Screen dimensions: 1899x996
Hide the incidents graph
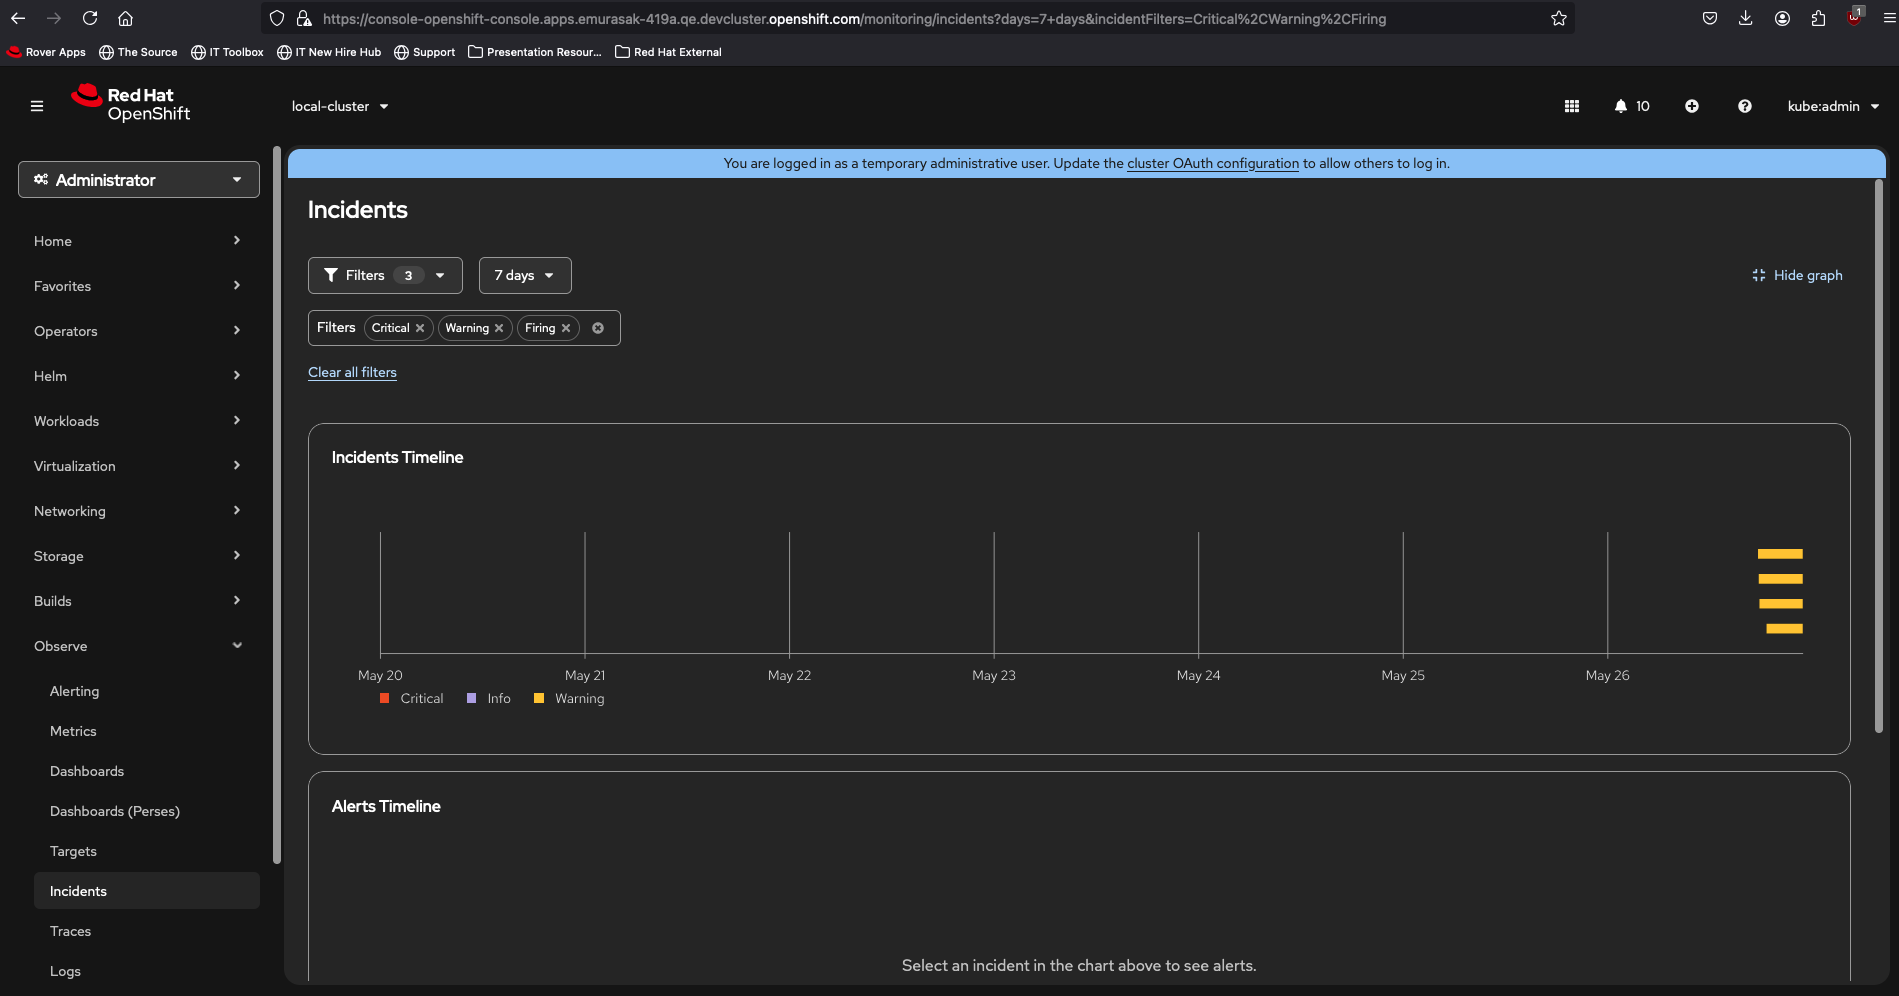point(1797,275)
